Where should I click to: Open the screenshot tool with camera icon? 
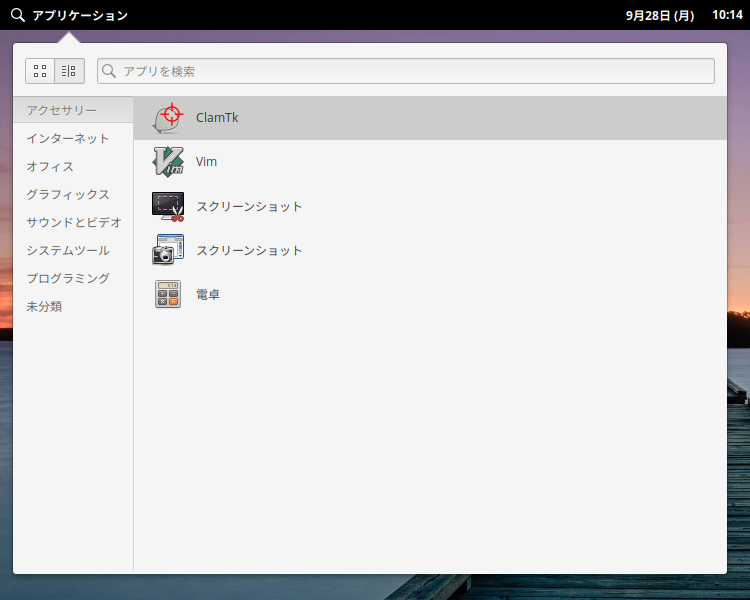[x=168, y=250]
